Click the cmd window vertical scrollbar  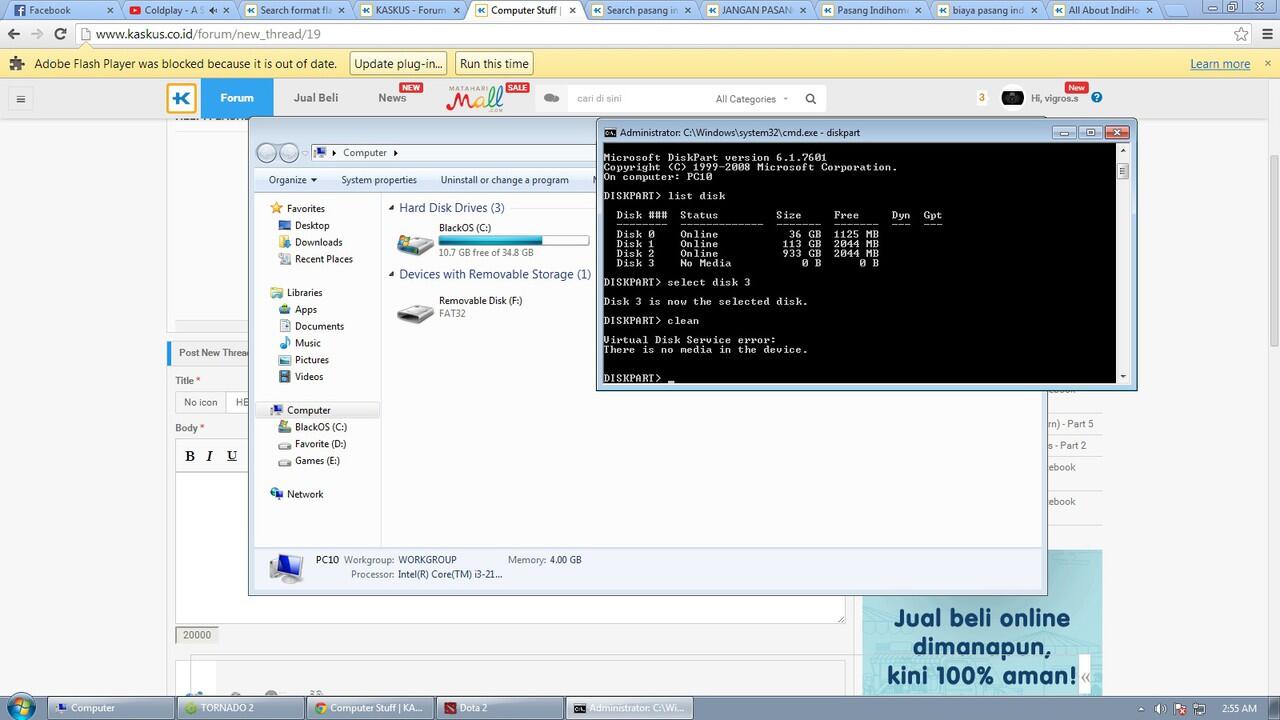pos(1123,265)
